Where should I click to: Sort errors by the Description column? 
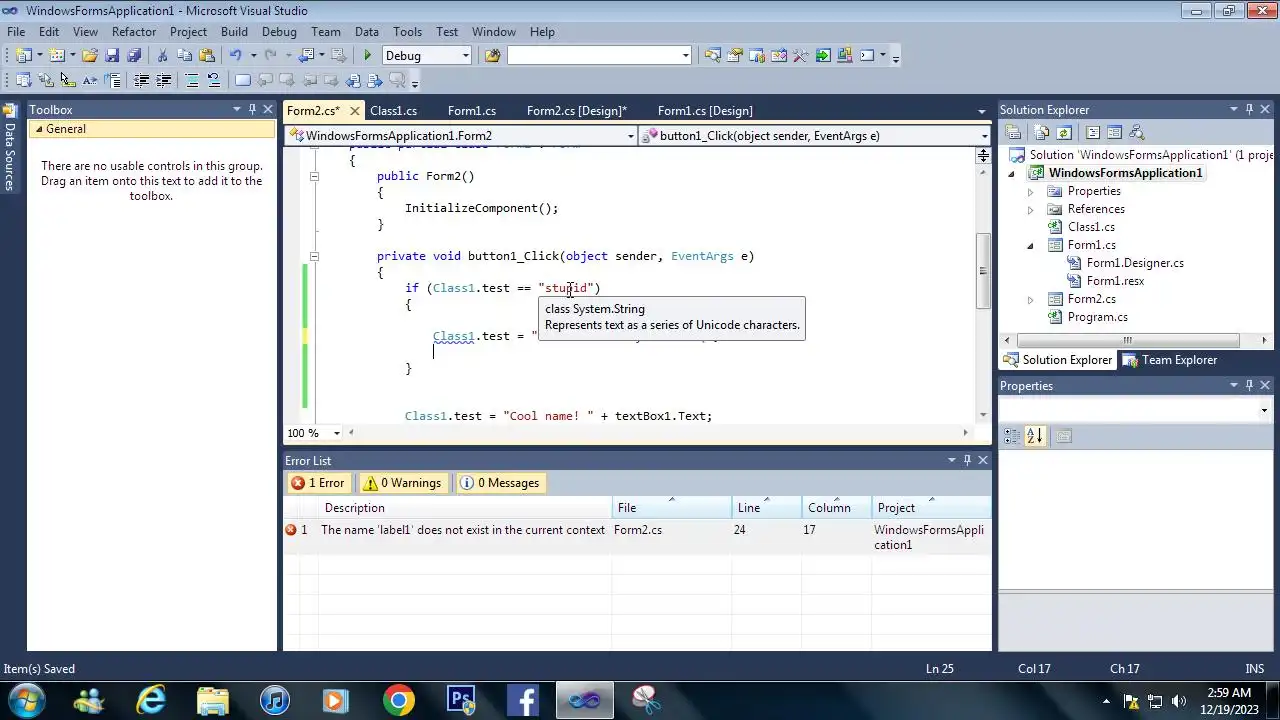pyautogui.click(x=465, y=508)
